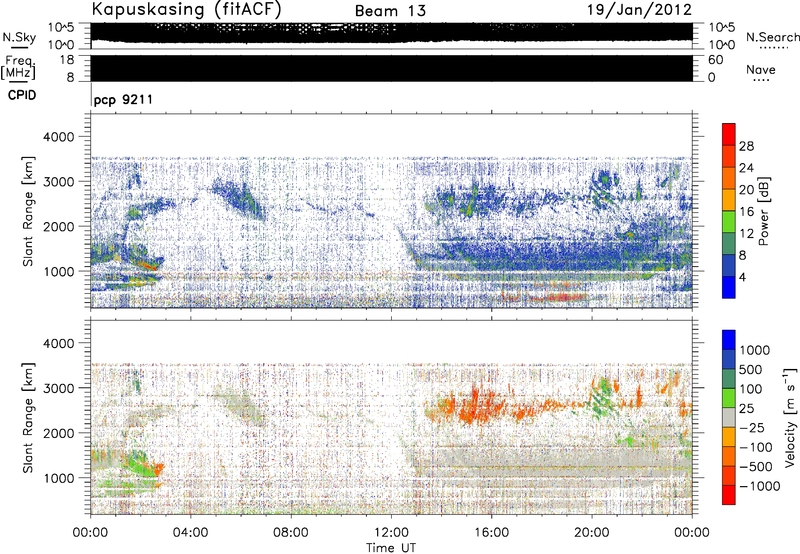The image size is (800, 554).
Task: Pick the Power colorbar segment between 8 and 12
Action: coord(729,244)
